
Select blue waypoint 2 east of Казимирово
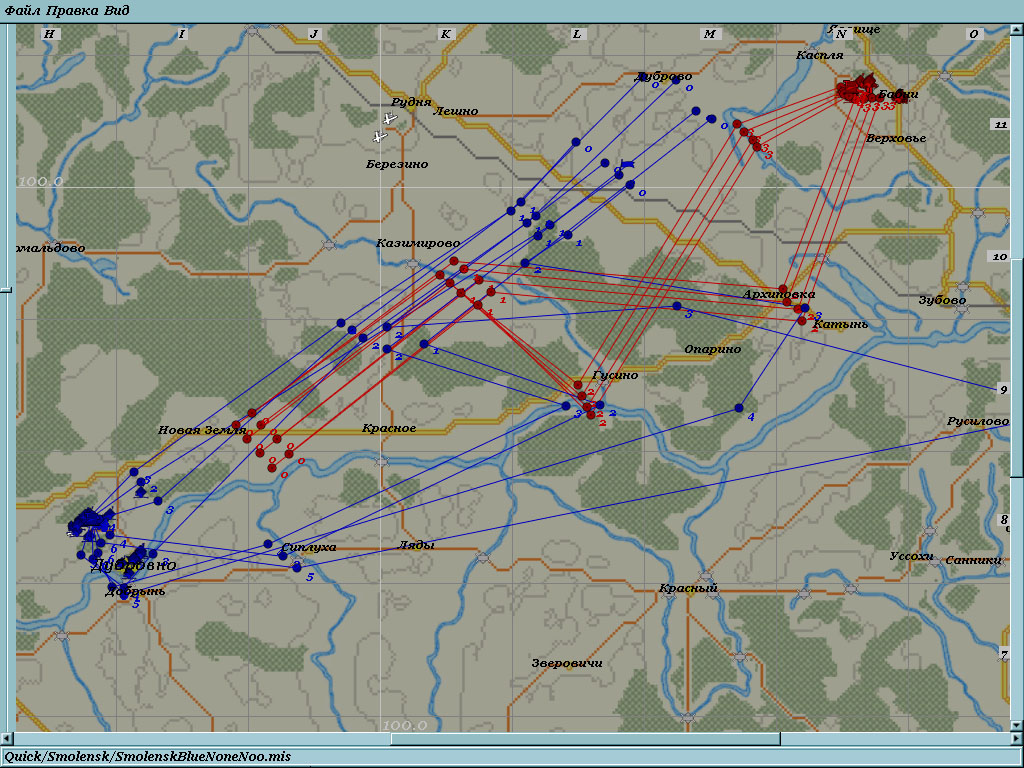tap(525, 263)
